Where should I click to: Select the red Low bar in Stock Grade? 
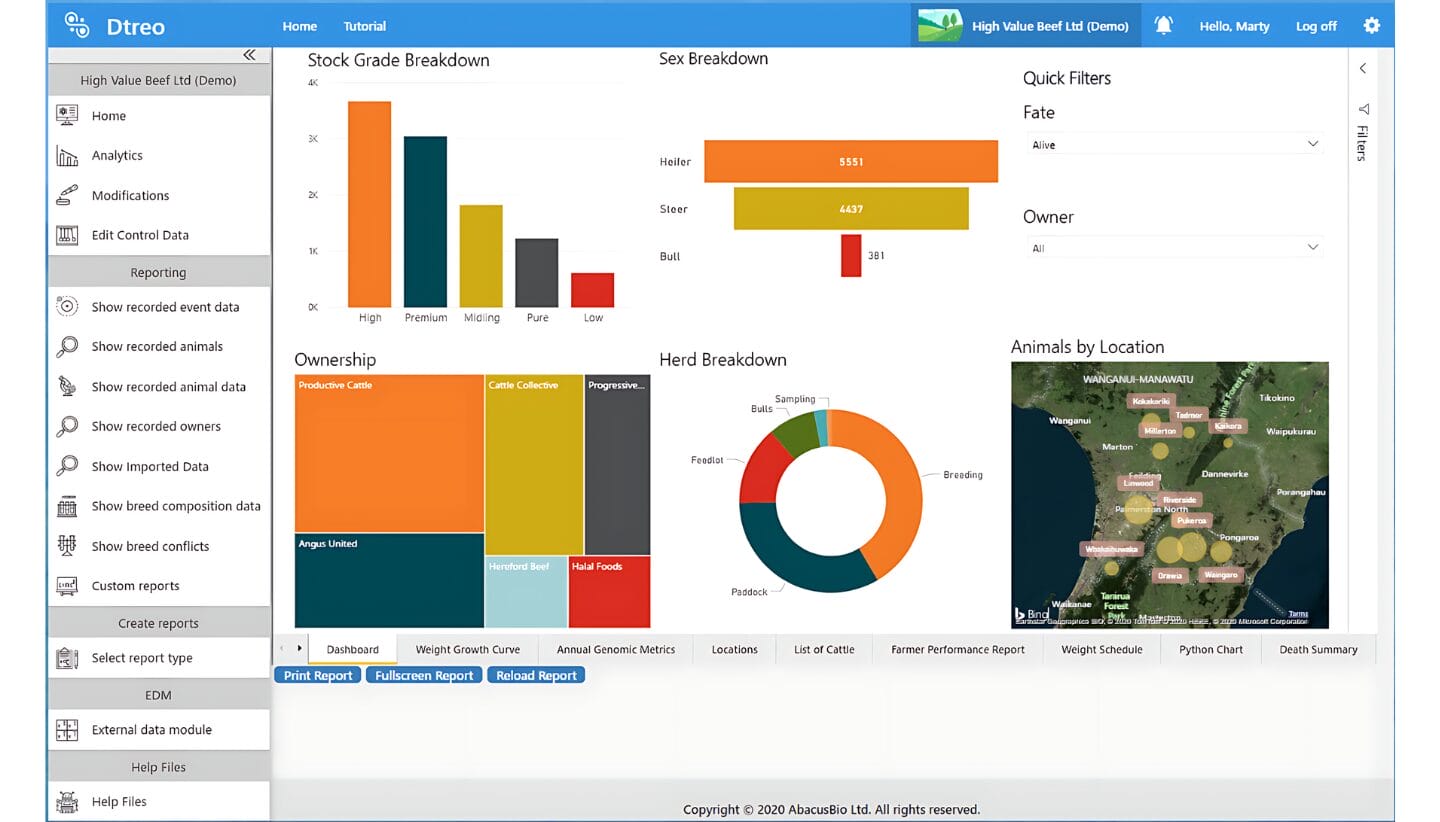pos(593,290)
